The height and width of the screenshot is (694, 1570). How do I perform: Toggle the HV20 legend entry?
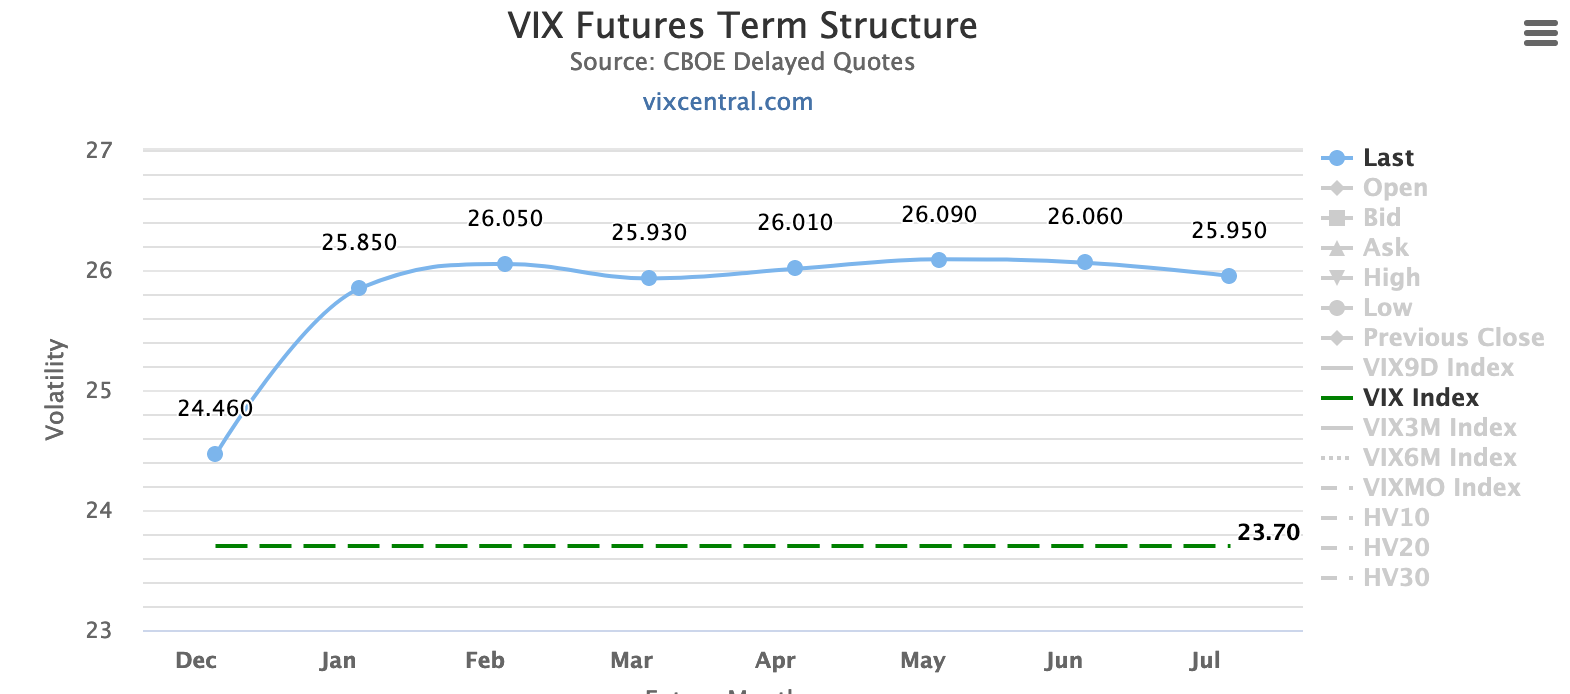[x=1396, y=548]
